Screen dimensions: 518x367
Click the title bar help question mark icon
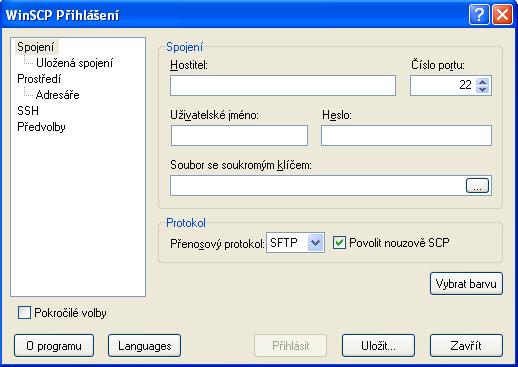[x=479, y=15]
